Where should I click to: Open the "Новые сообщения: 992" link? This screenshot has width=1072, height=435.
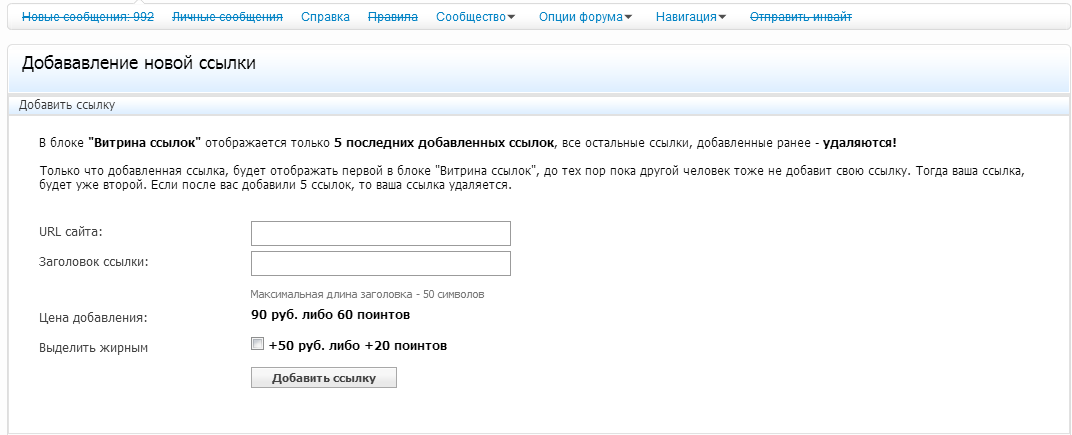pos(88,17)
